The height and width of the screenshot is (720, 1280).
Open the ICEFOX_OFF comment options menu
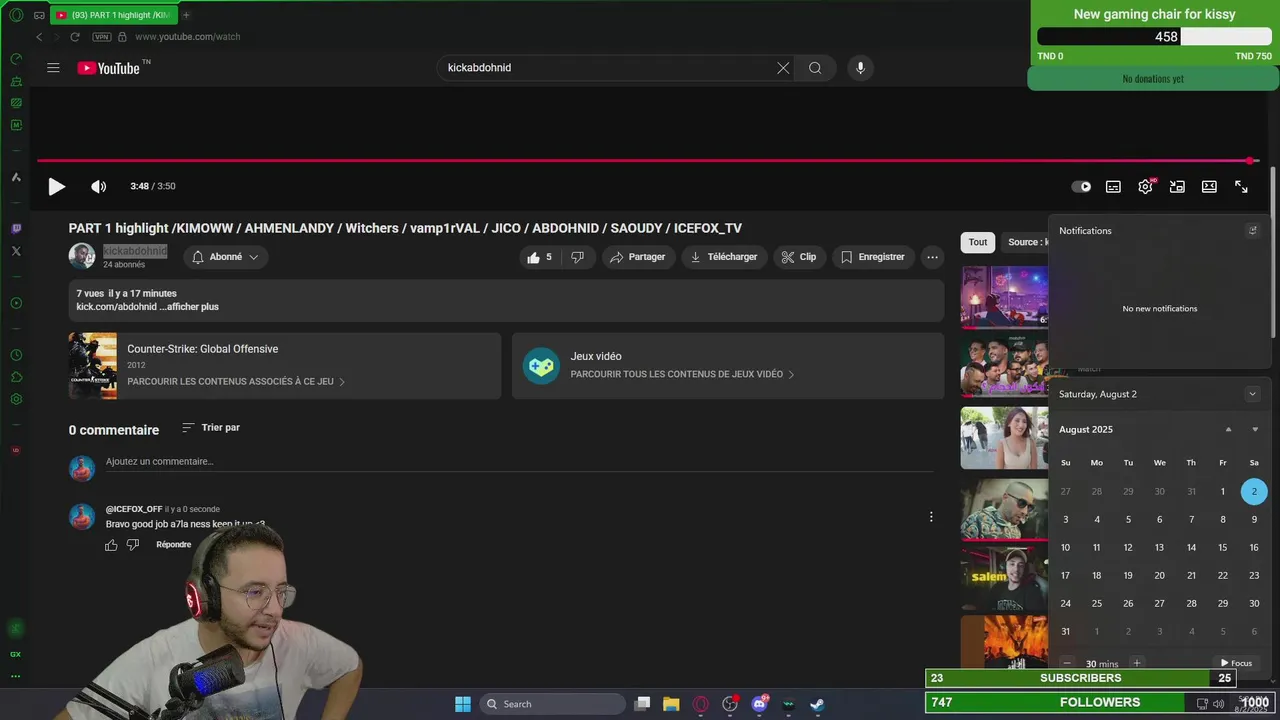coord(931,517)
